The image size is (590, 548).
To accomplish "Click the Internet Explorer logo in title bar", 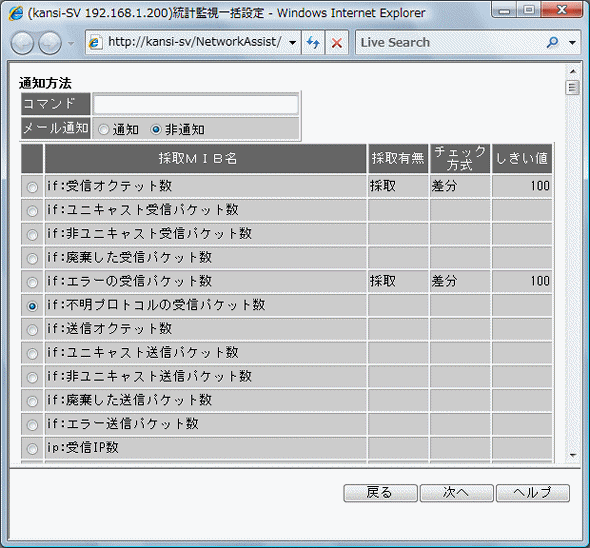I will pos(16,13).
